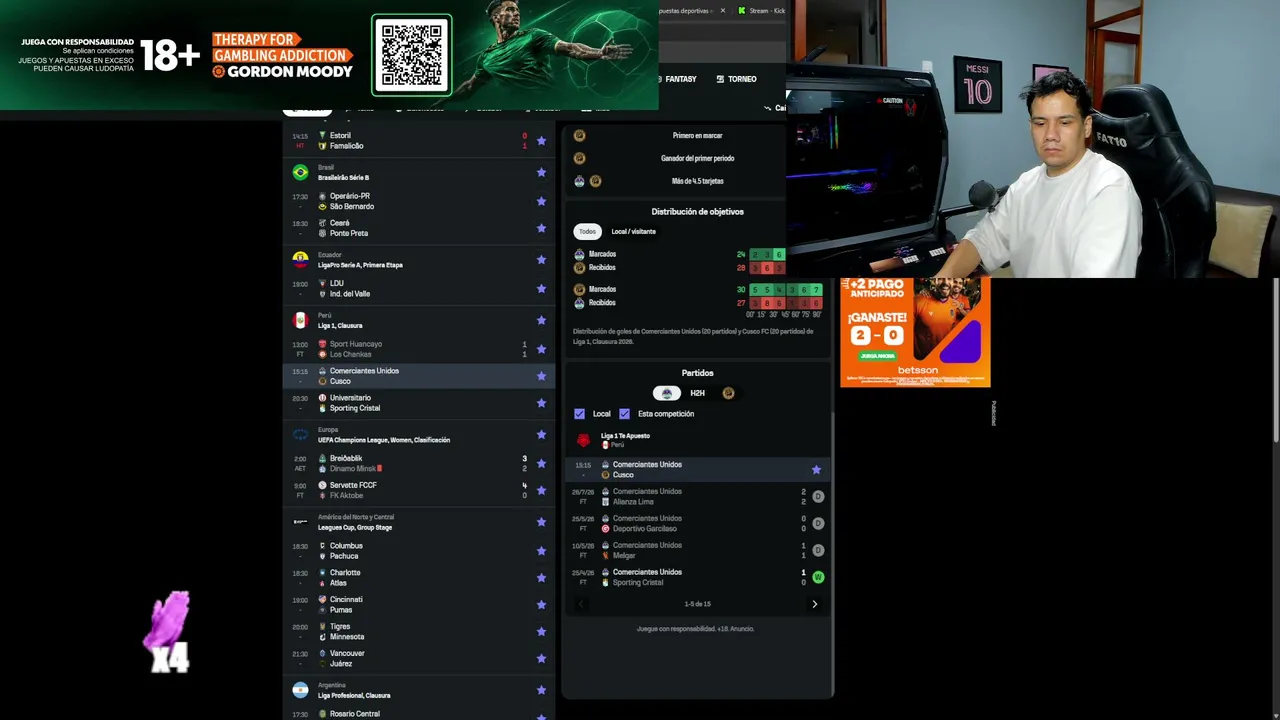Click the star in the H2H Comerciantes Unidos–Cusco row
The width and height of the screenshot is (1280, 720).
pyautogui.click(x=816, y=469)
